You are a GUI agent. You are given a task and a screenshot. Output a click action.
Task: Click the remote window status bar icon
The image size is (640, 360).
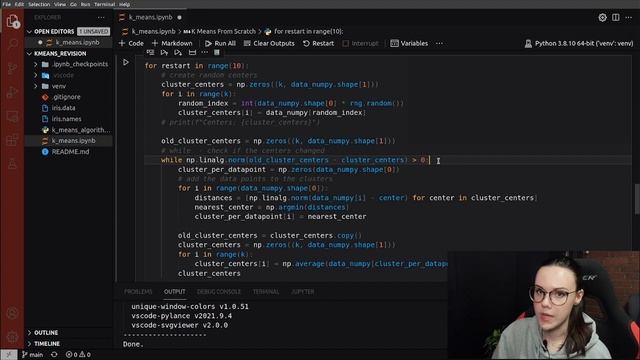pyautogui.click(x=9, y=355)
